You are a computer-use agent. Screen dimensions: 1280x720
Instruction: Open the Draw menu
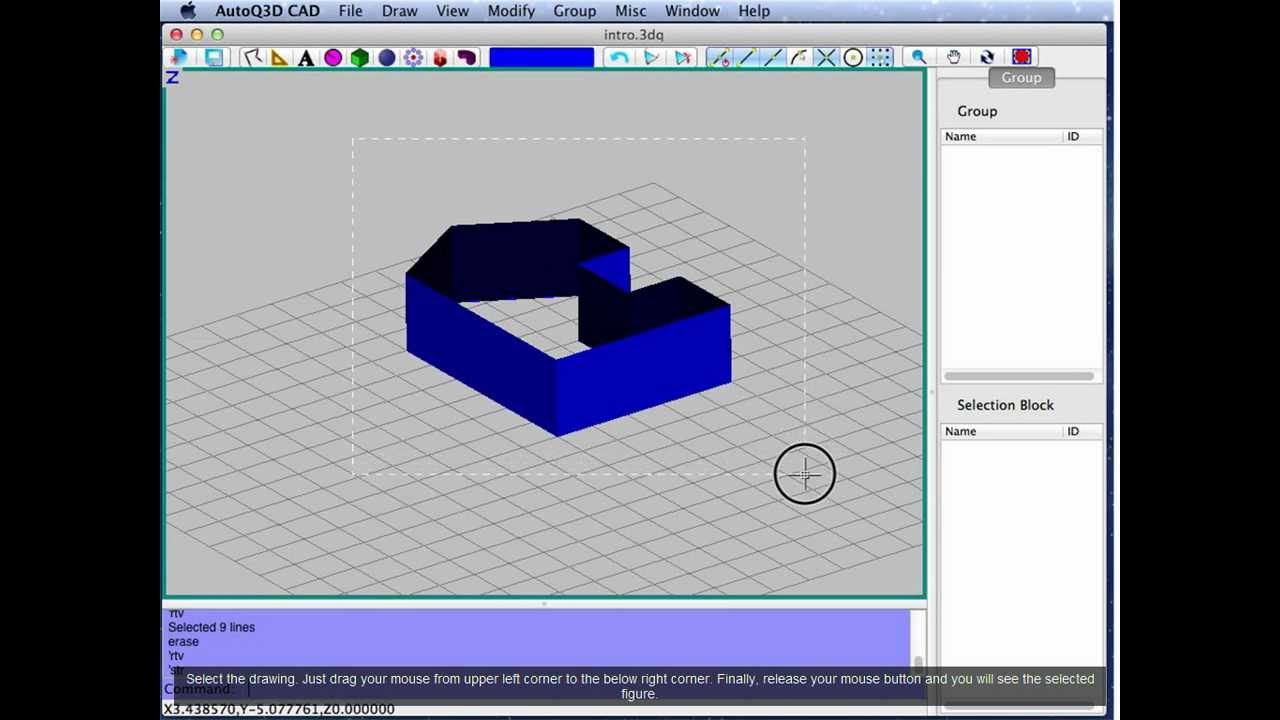[x=399, y=11]
